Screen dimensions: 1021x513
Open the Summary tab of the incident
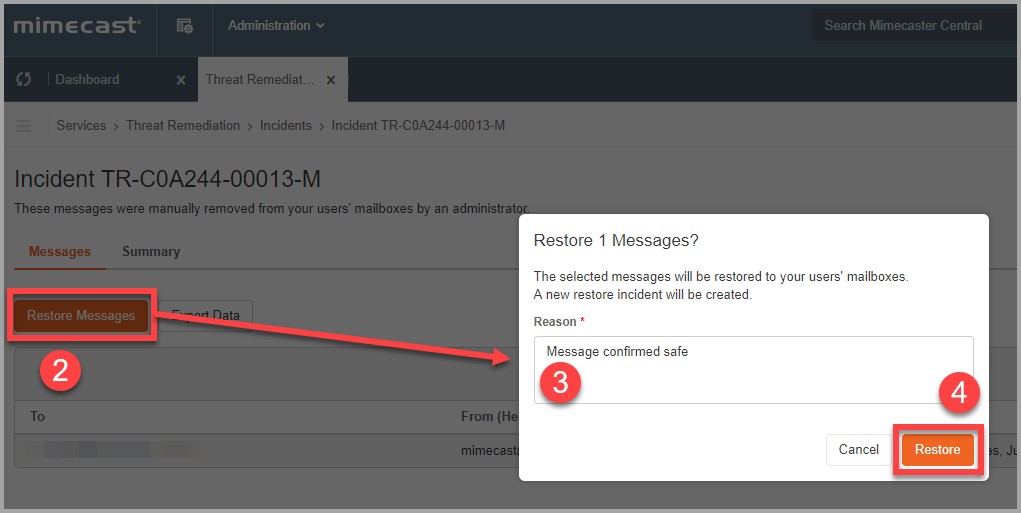(x=151, y=252)
